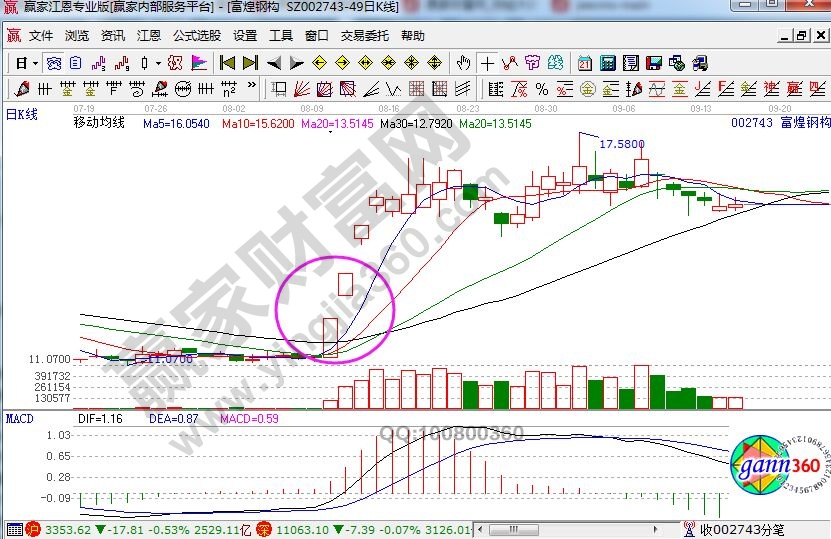Click the 移动均线 indicator label
831x539 pixels.
point(99,123)
